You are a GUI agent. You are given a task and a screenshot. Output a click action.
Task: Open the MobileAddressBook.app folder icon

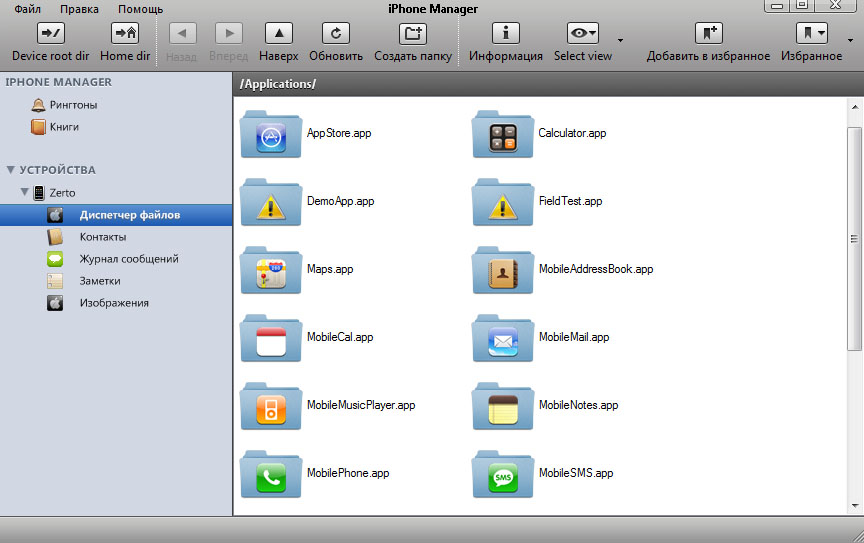(503, 270)
